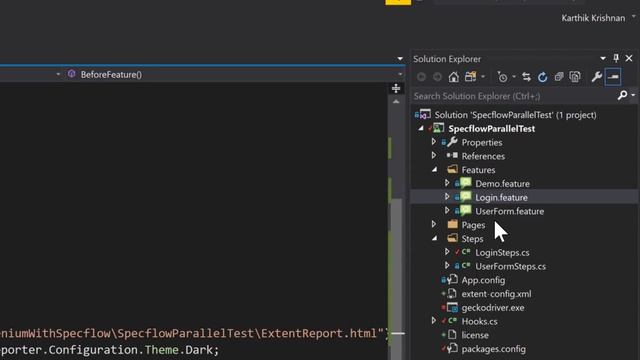The width and height of the screenshot is (640, 360).
Task: Switch views using the Solutions and Folders icon
Action: (471, 77)
